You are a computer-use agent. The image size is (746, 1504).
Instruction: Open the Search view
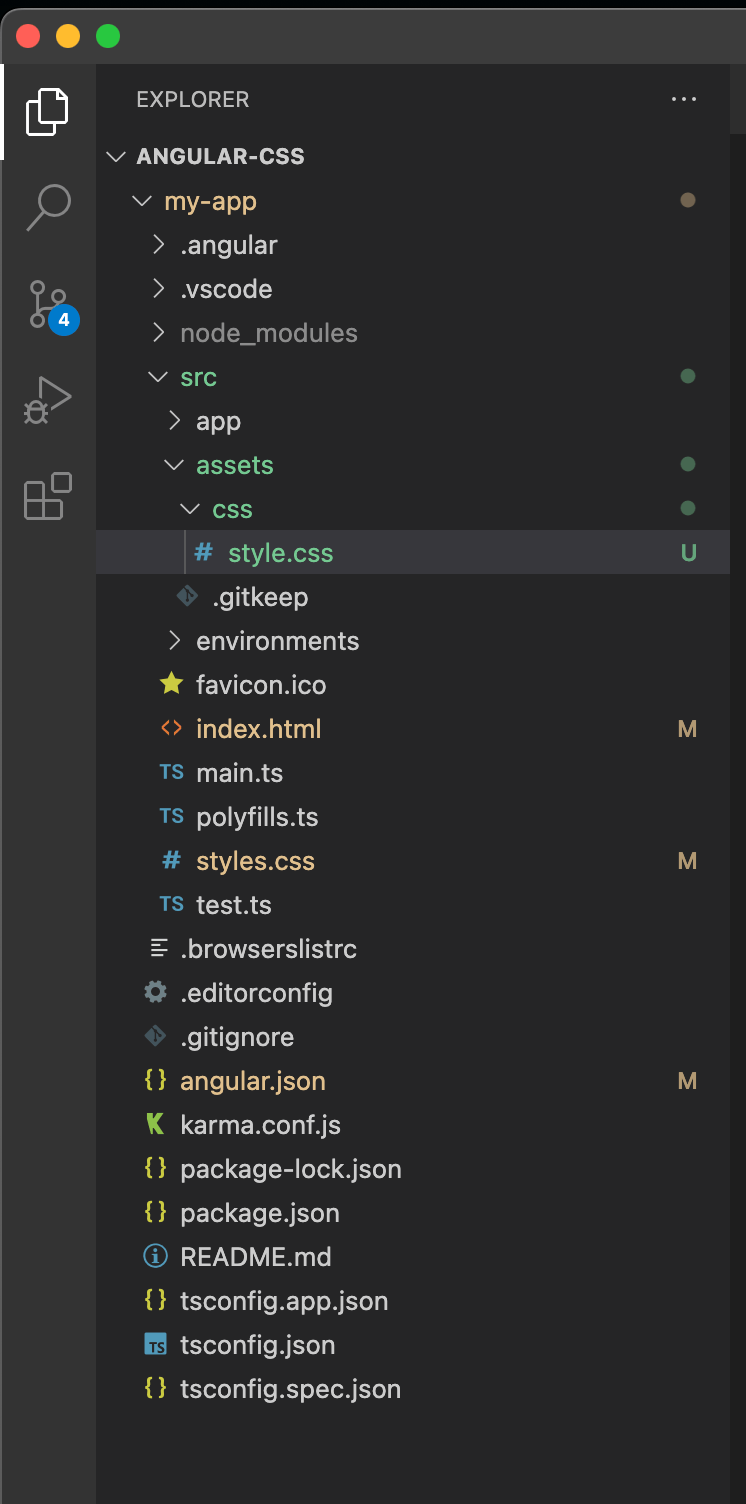click(x=46, y=205)
